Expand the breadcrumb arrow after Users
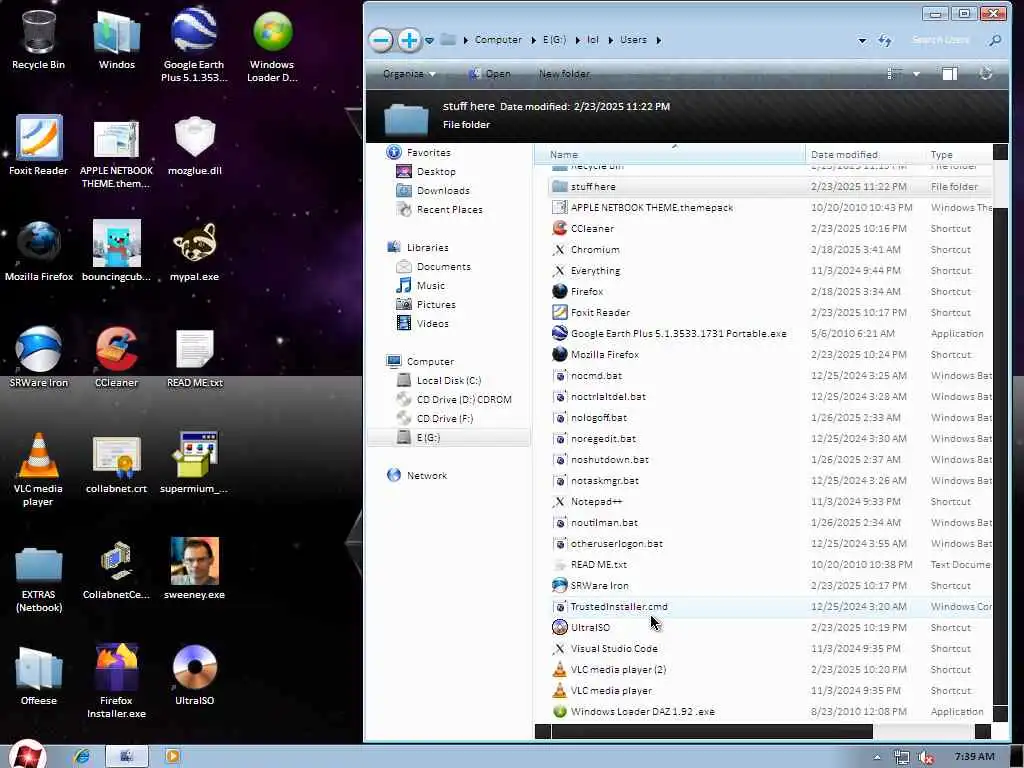 [x=658, y=40]
